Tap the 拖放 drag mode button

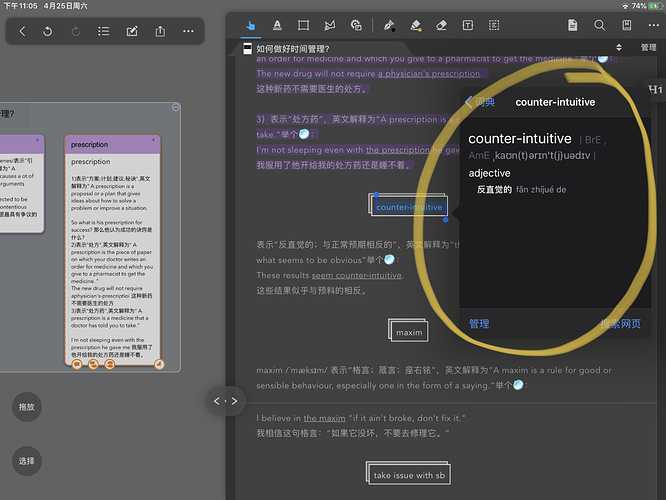pos(27,407)
